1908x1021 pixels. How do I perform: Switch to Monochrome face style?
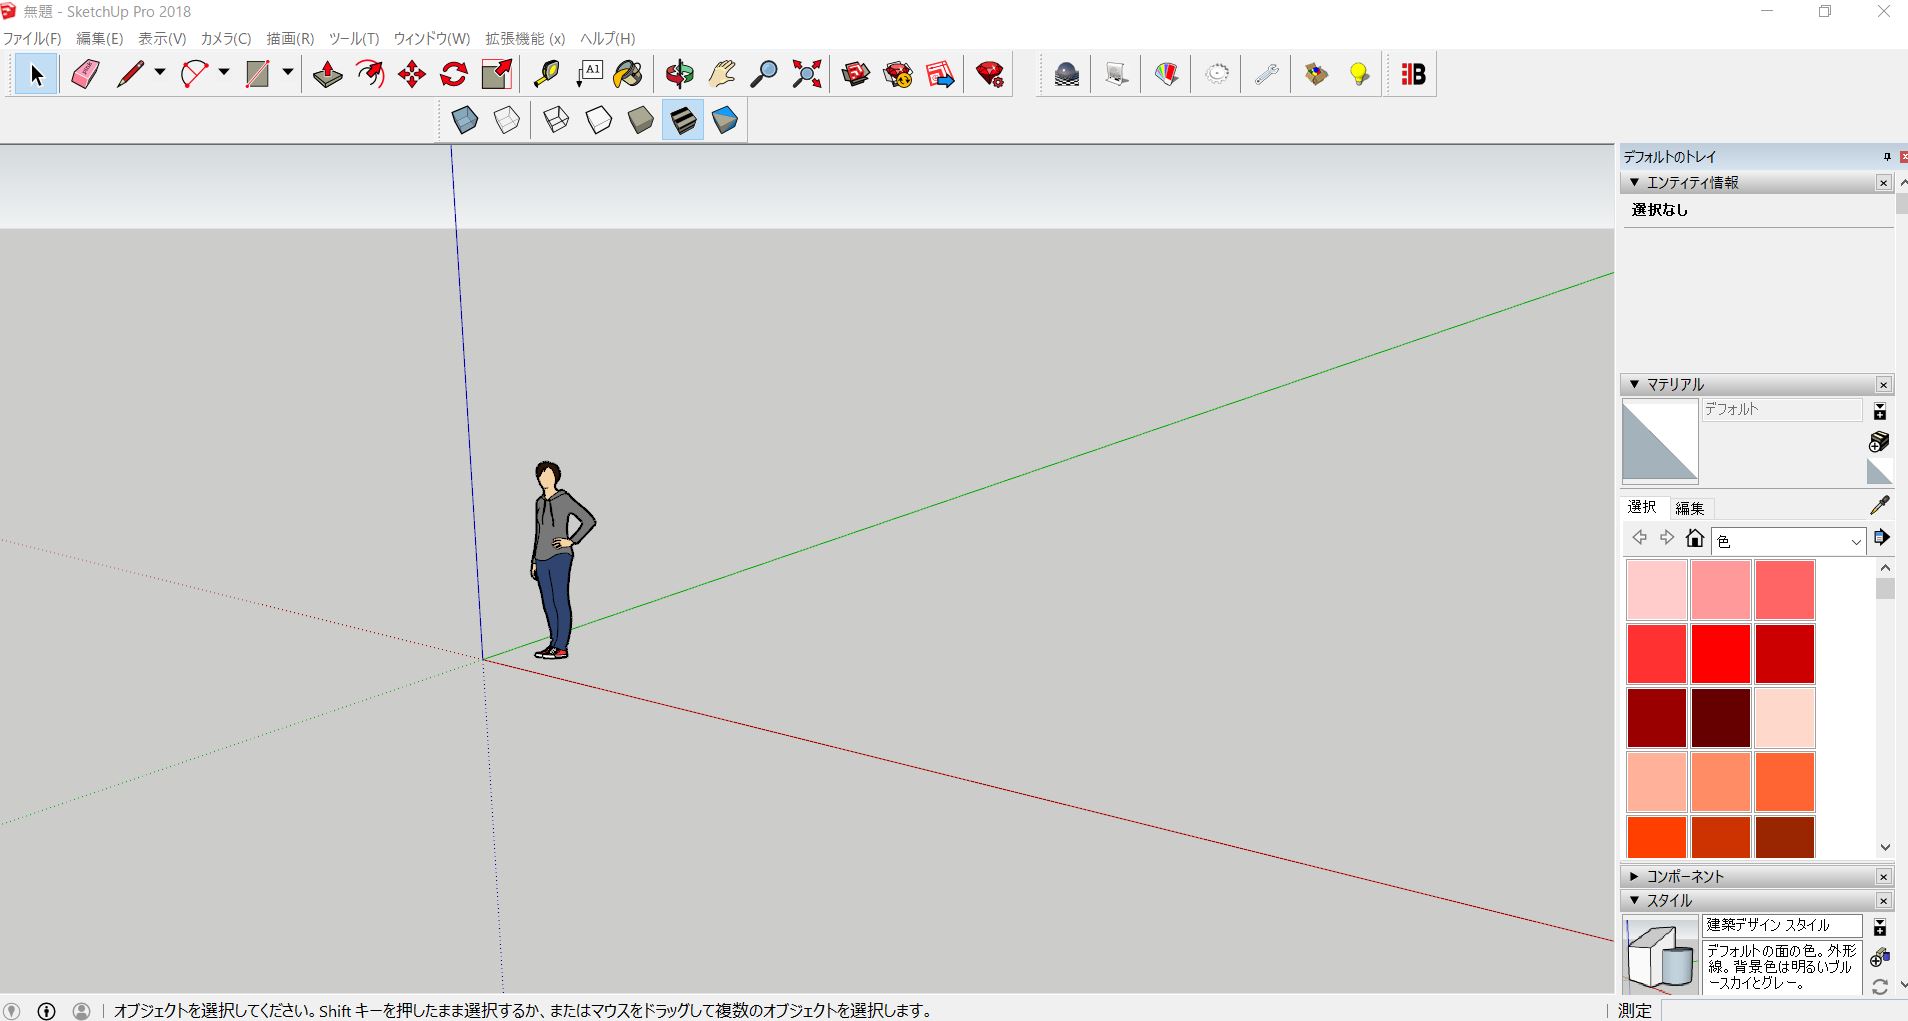click(725, 121)
